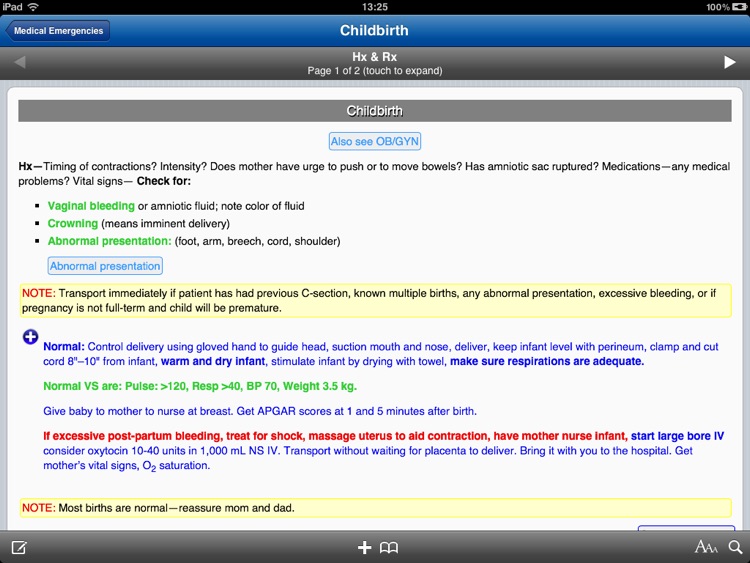This screenshot has height=563, width=750.
Task: Tap the Normal VS are: Pulse line
Action: (200, 386)
